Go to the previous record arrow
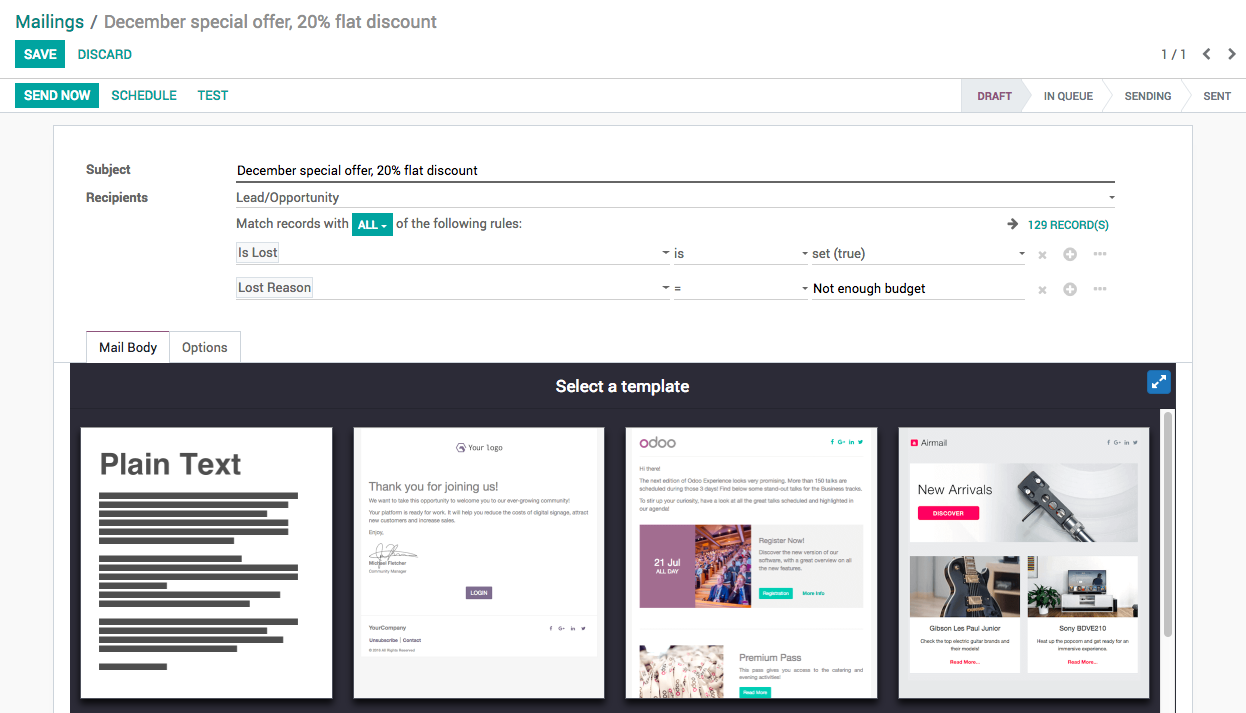 click(1207, 54)
